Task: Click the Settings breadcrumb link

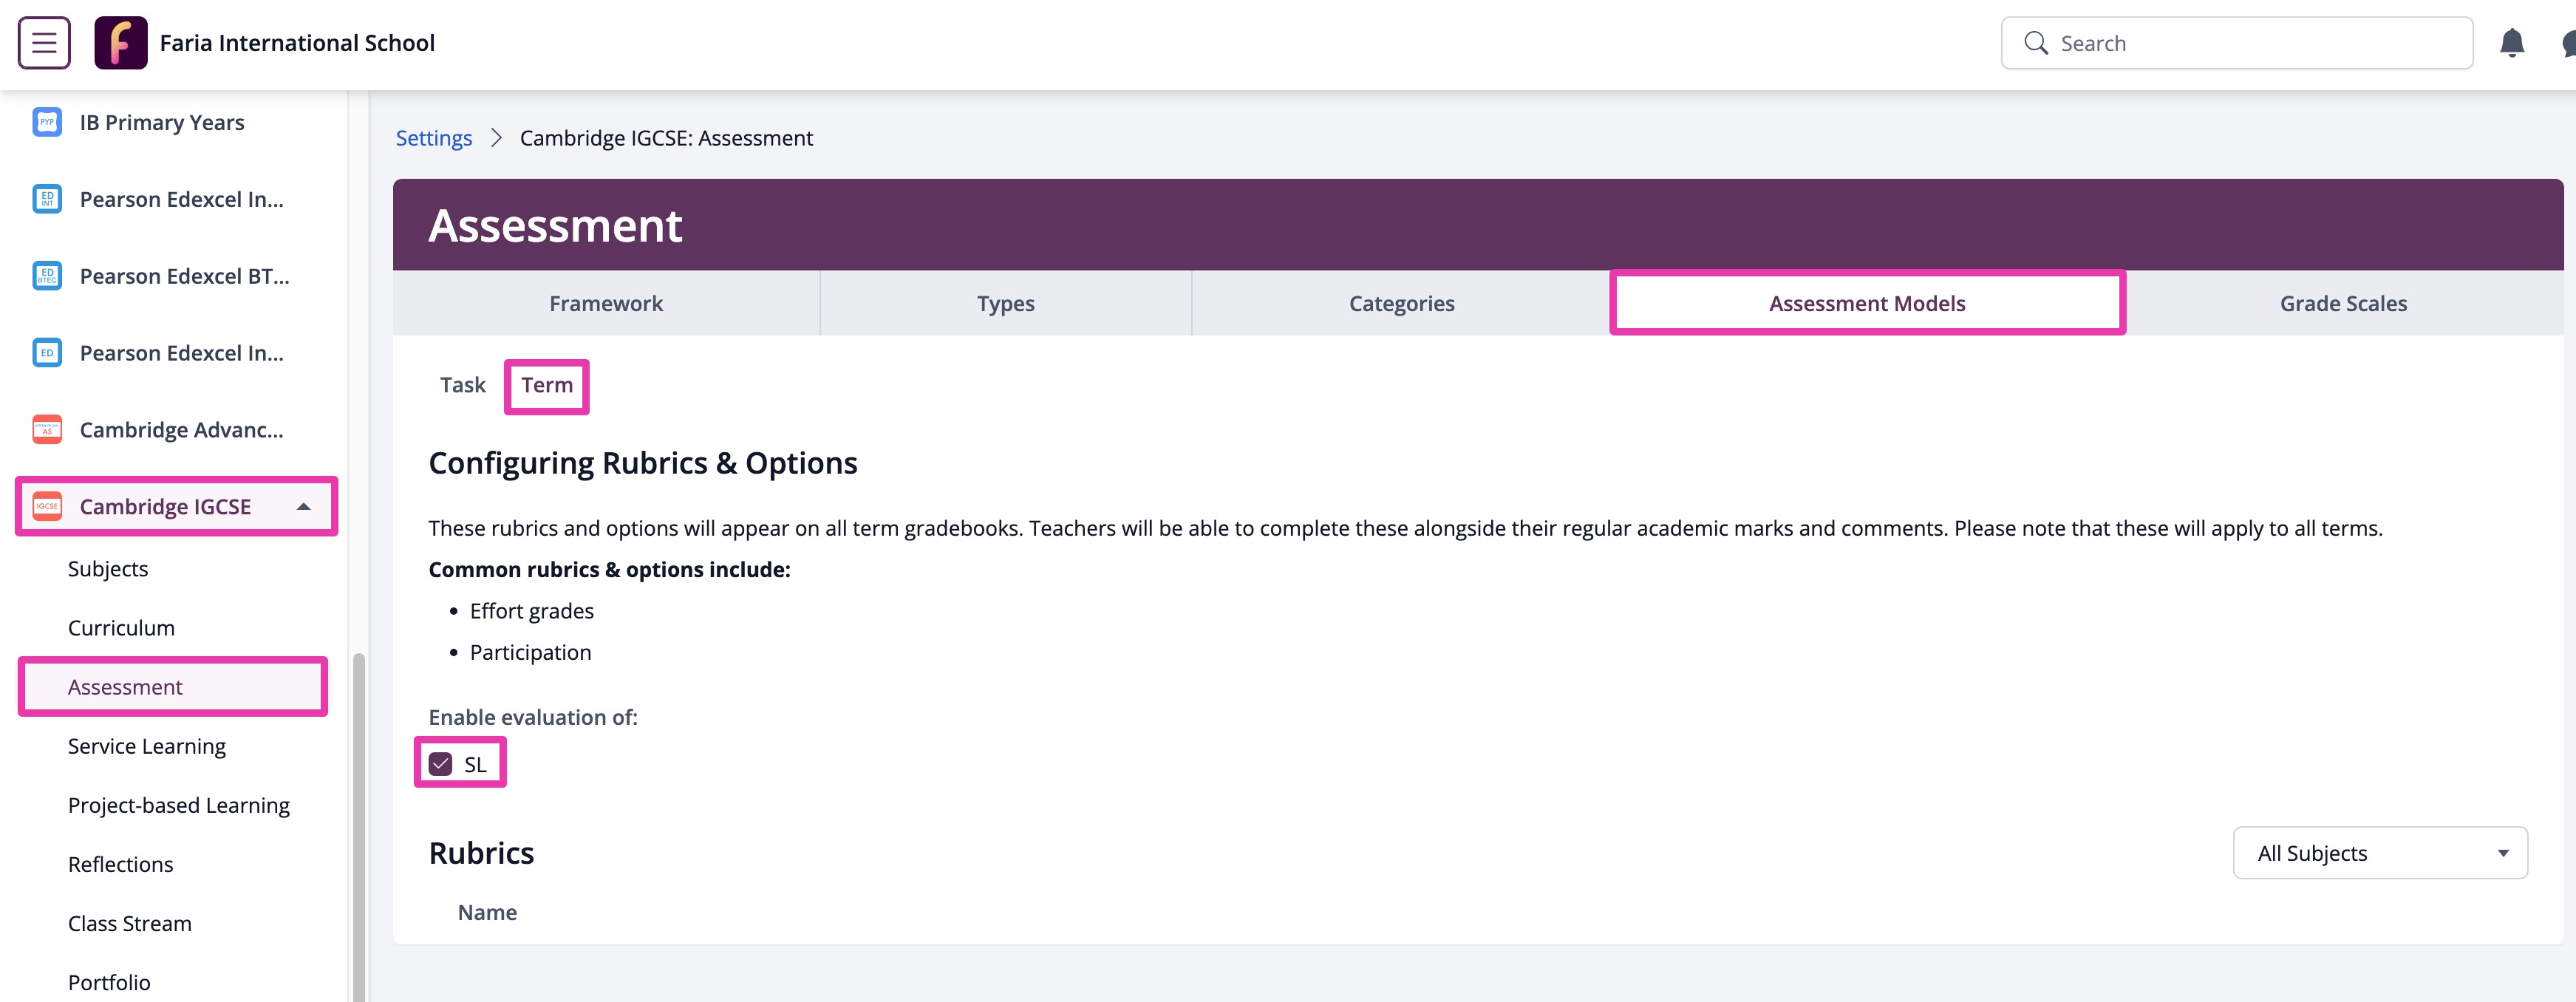Action: (x=433, y=137)
